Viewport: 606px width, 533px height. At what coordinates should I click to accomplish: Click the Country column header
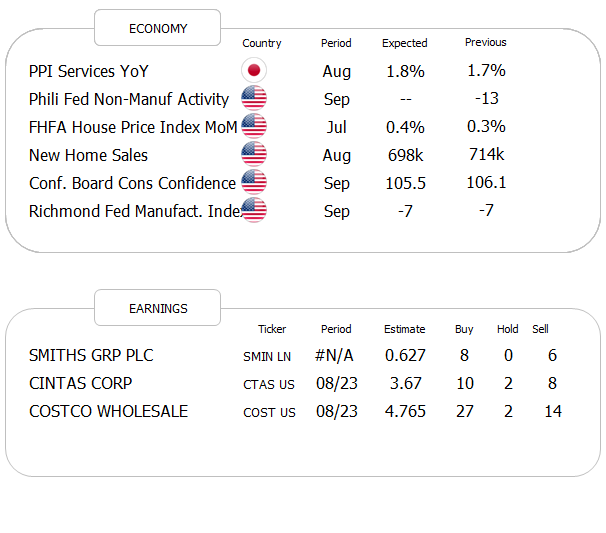pyautogui.click(x=262, y=43)
